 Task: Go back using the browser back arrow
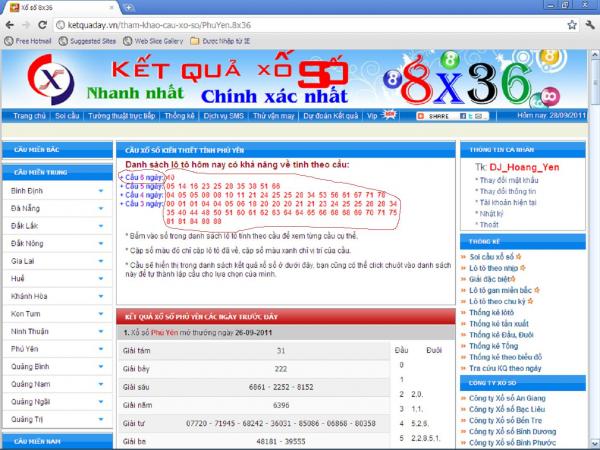[x=10, y=25]
